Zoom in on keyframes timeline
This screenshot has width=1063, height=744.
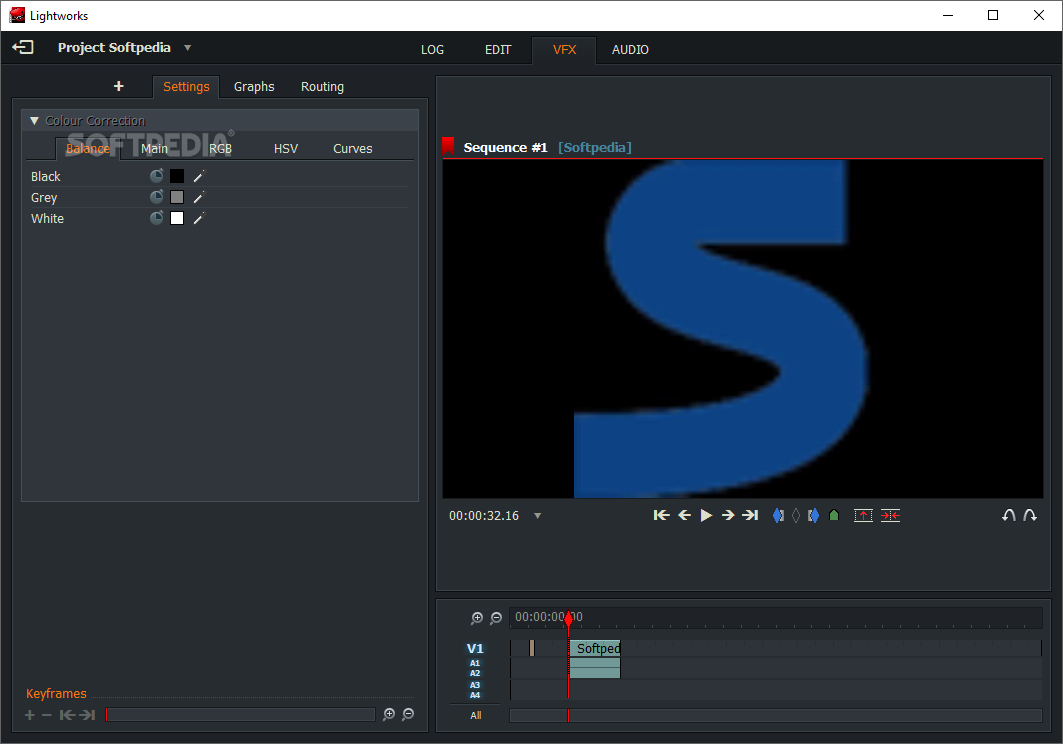[x=389, y=714]
